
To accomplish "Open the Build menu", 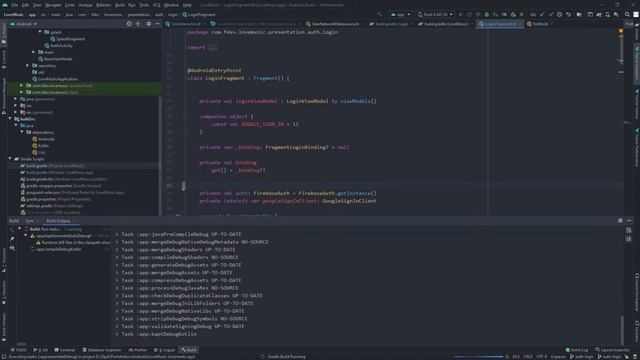I will pos(120,5).
